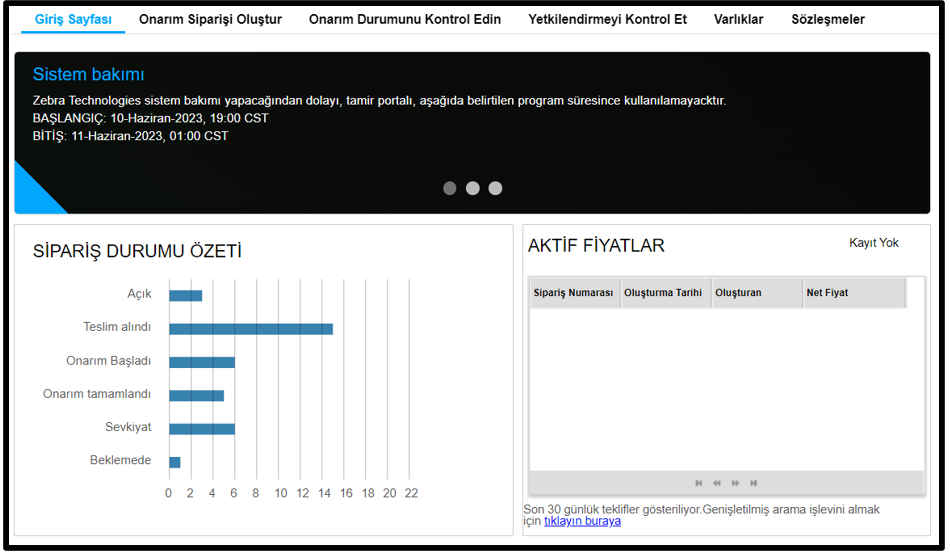Sort by Sipariş Numarası column header
The height and width of the screenshot is (555, 950).
coord(574,293)
